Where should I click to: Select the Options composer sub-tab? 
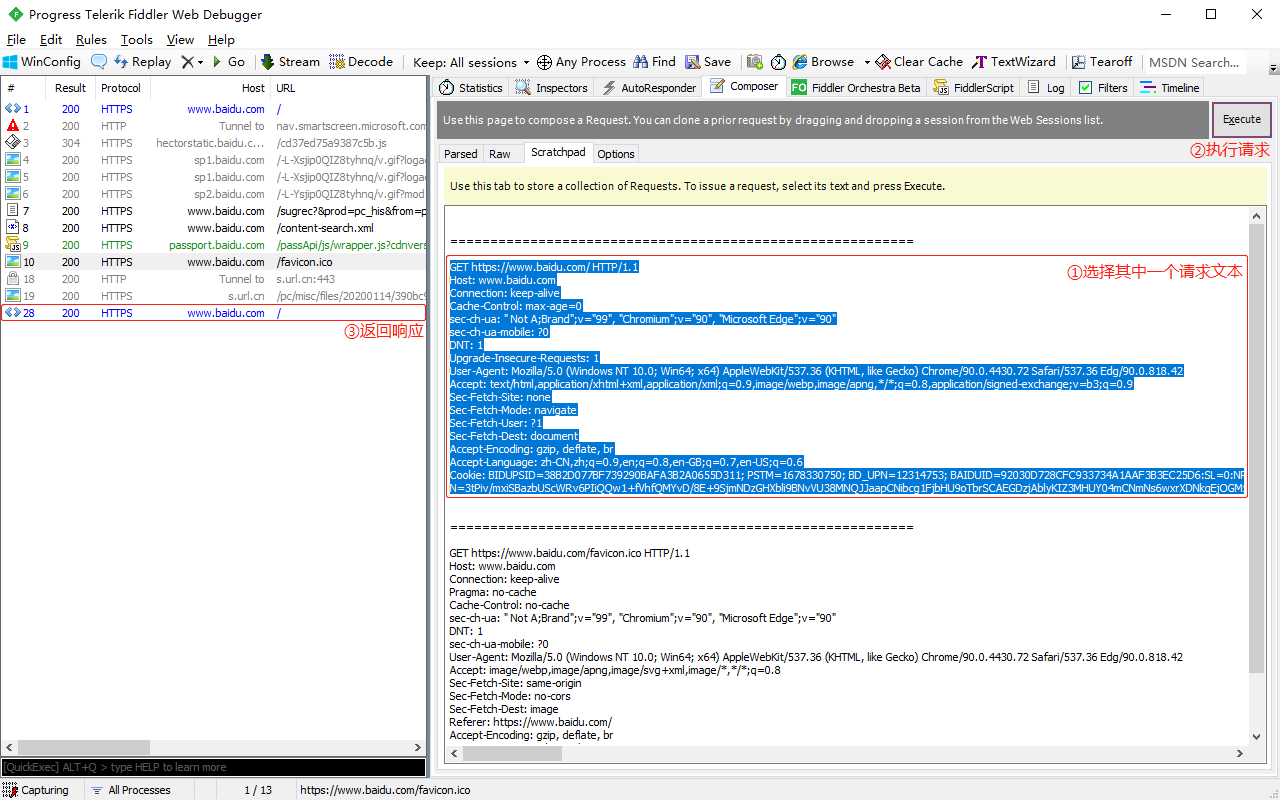point(616,154)
